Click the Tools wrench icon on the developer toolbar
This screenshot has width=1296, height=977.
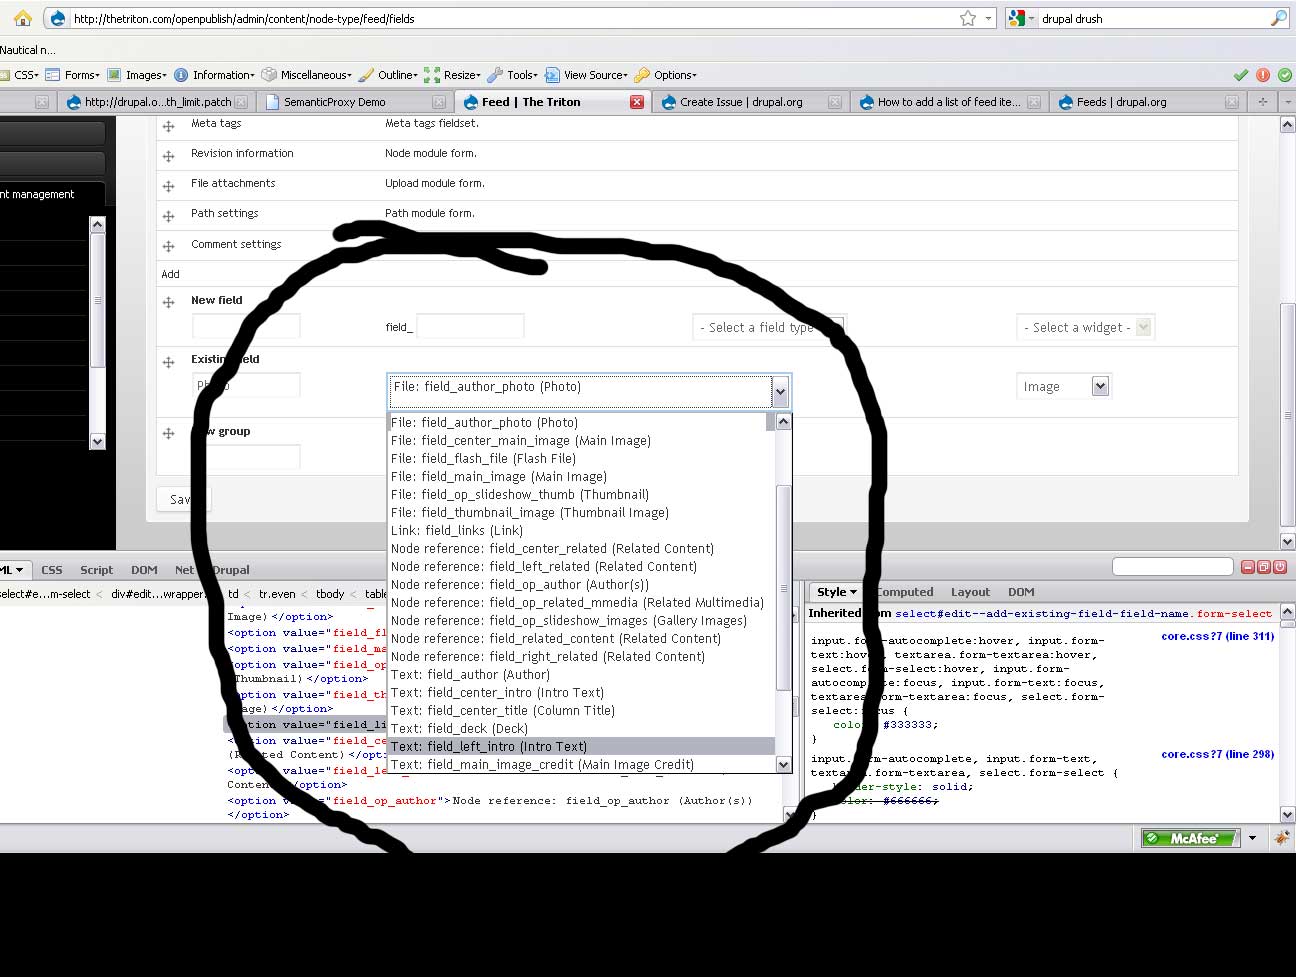(496, 74)
